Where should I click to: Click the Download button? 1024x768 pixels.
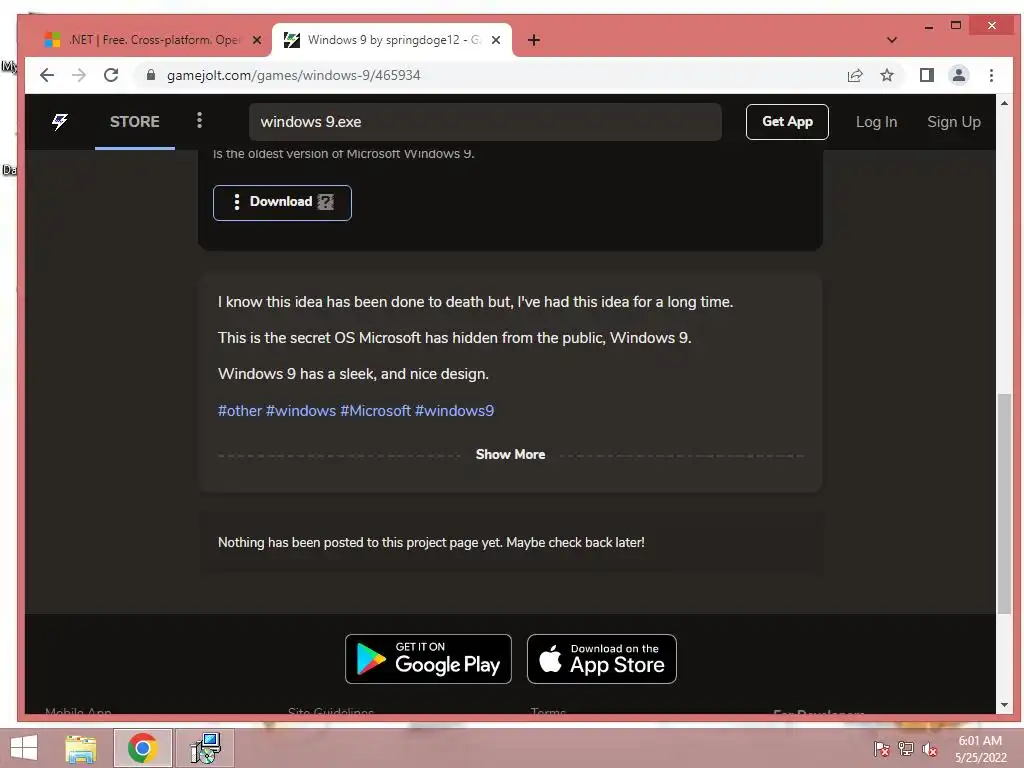[282, 202]
